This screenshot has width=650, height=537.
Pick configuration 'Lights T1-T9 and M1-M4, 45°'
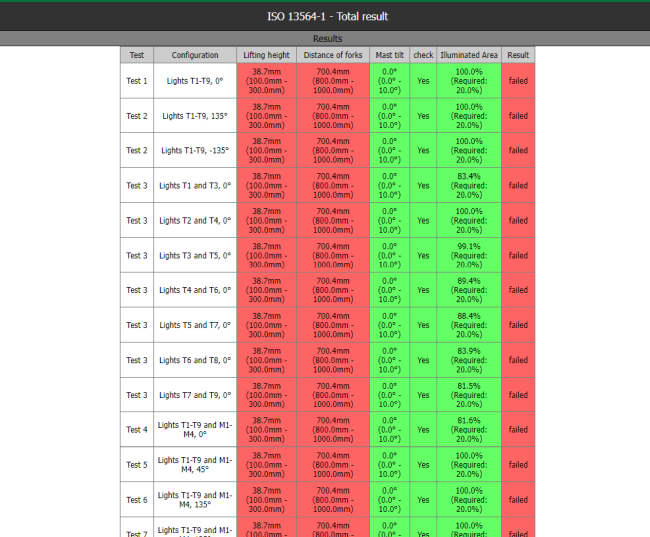click(x=195, y=464)
